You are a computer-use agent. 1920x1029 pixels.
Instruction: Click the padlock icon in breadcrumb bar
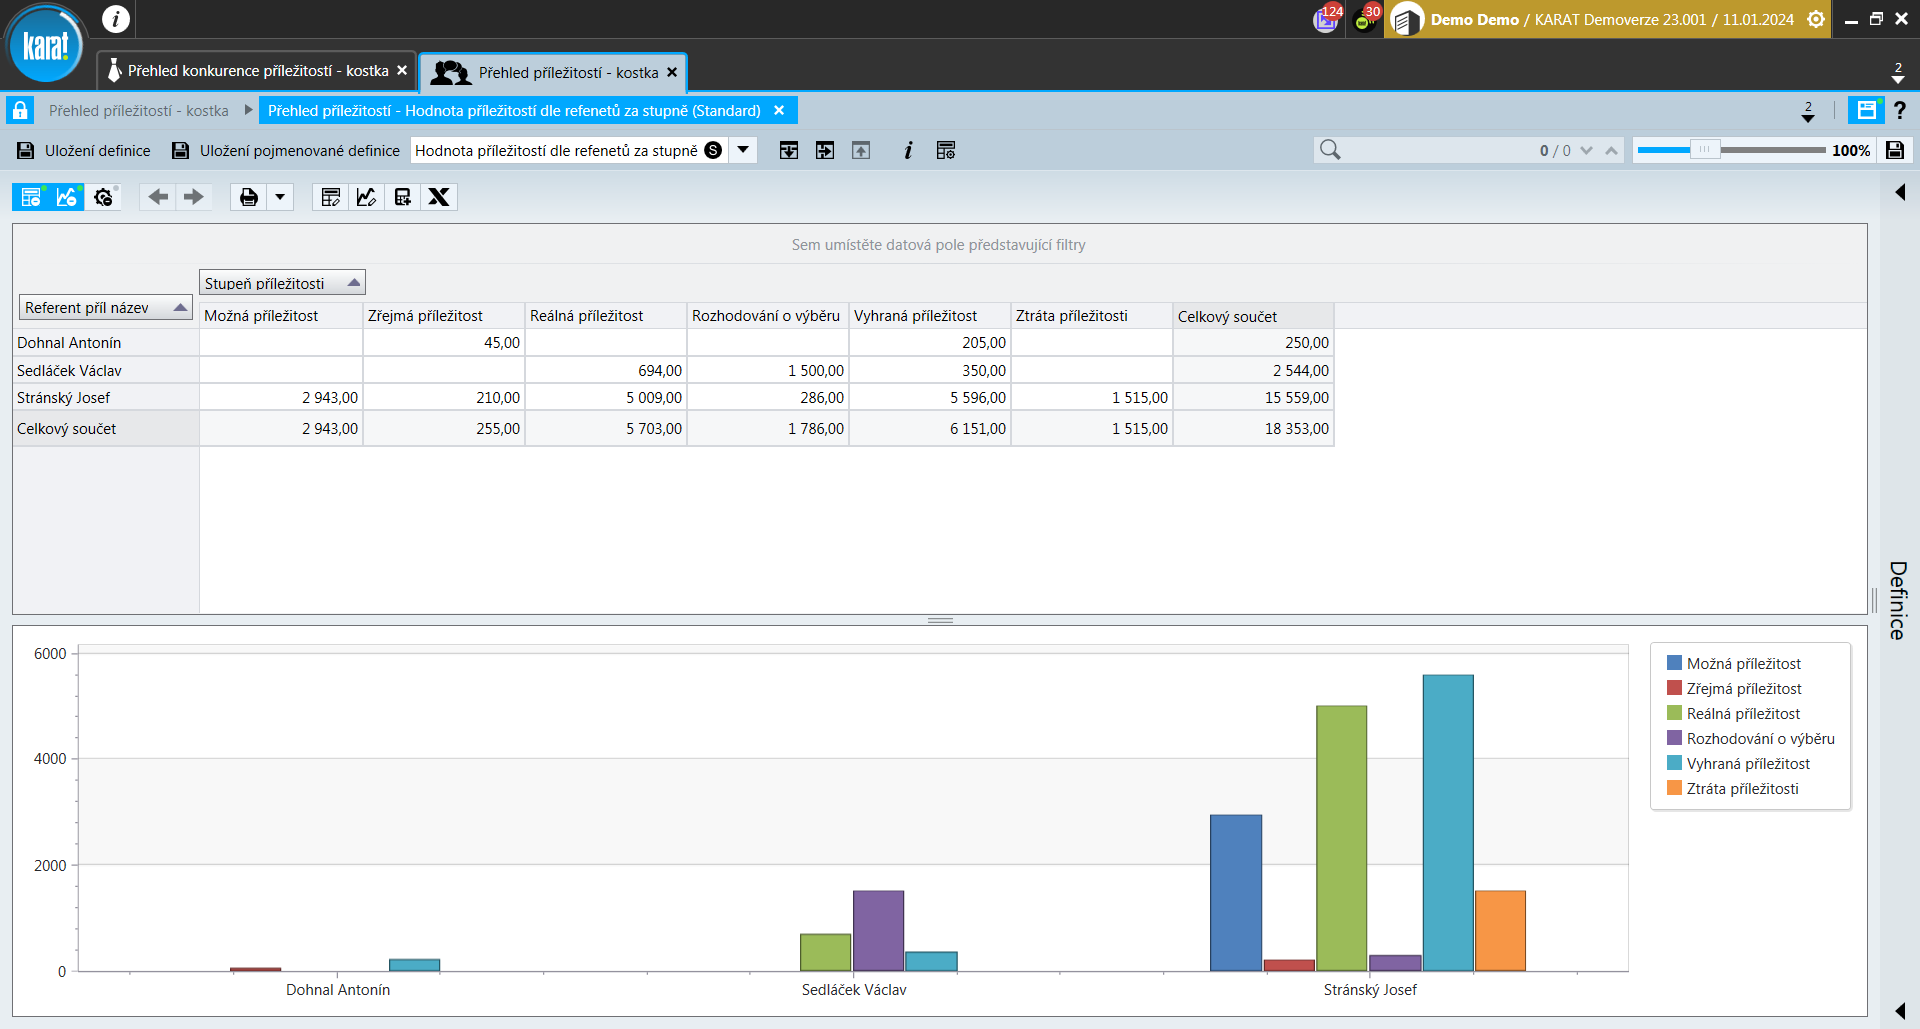tap(20, 110)
